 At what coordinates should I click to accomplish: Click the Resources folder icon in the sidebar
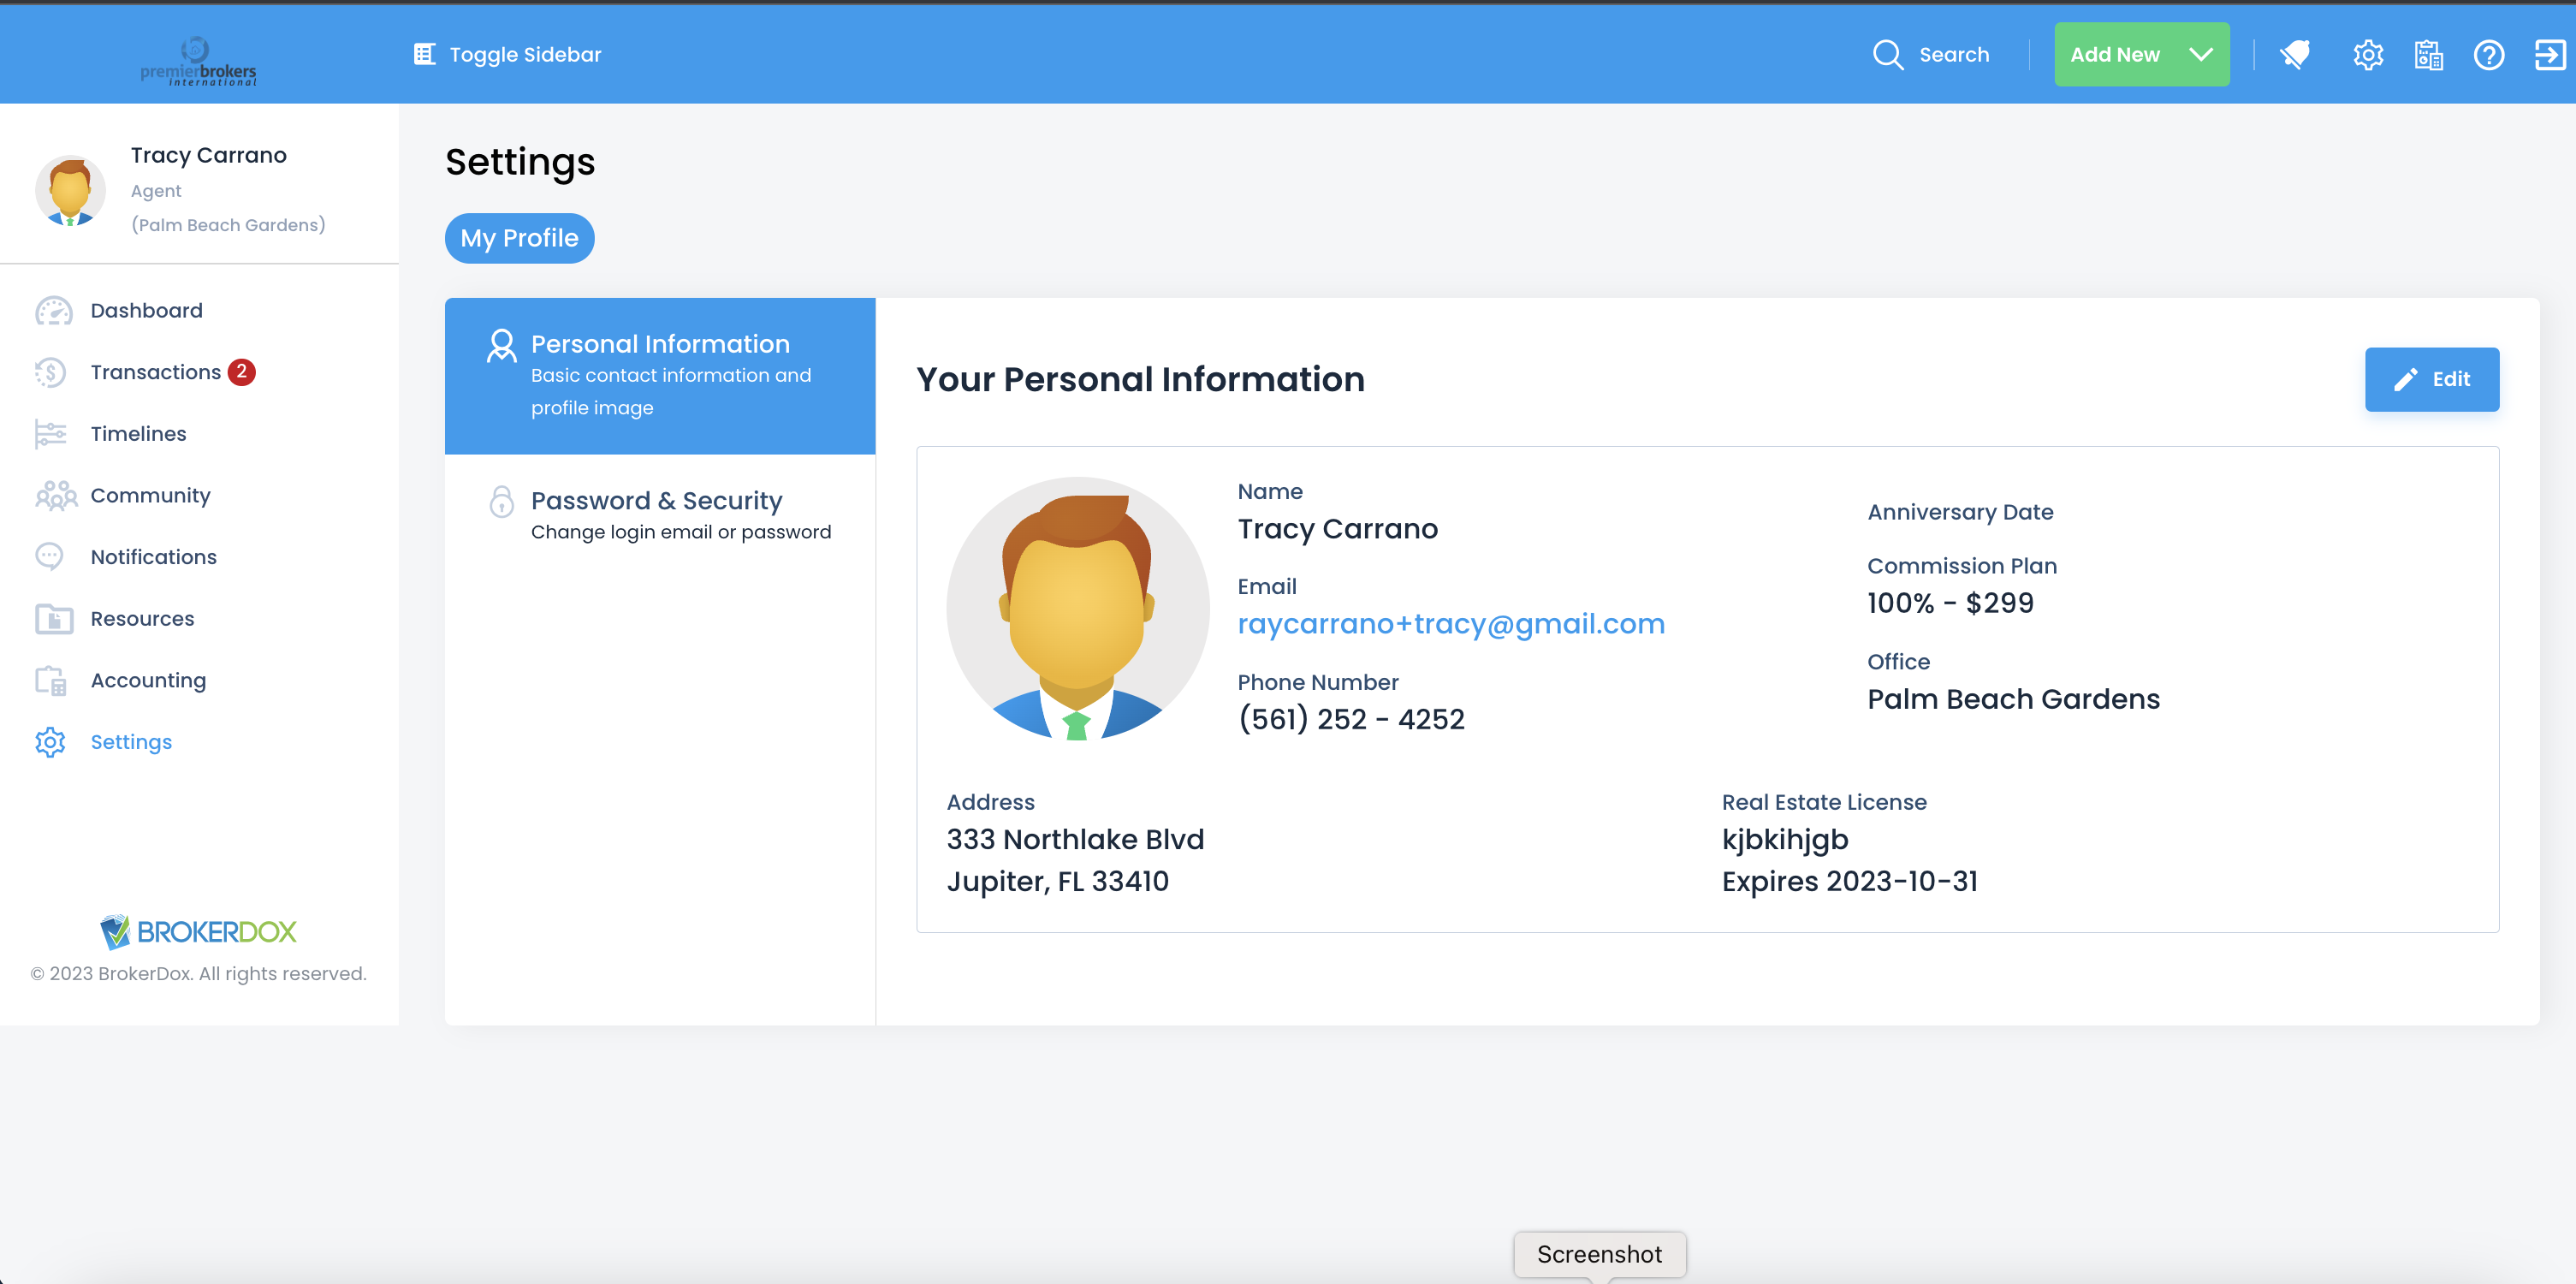tap(54, 619)
